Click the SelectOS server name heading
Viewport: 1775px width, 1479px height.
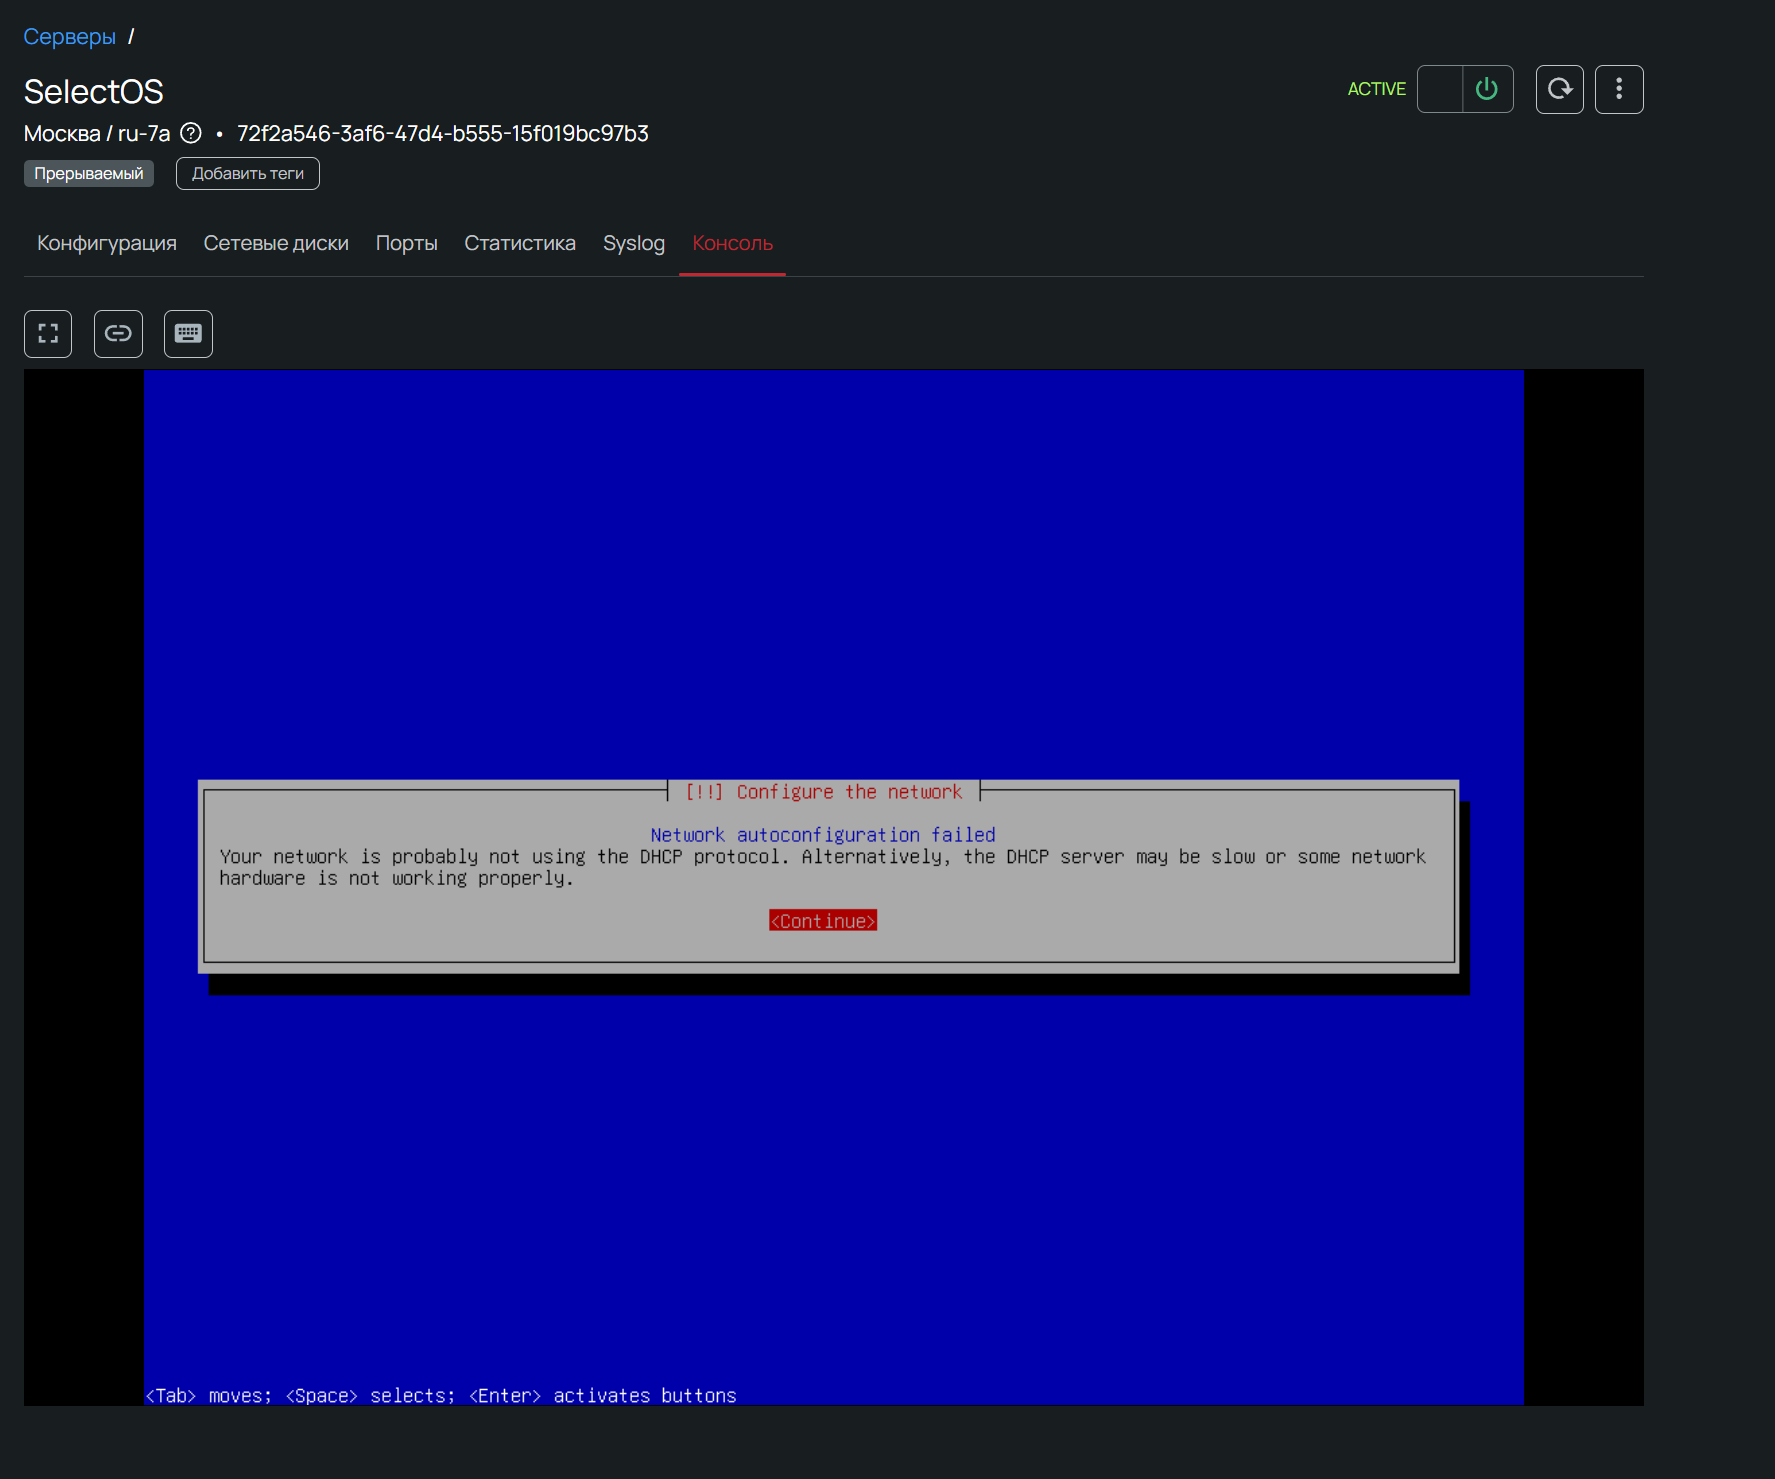click(94, 92)
